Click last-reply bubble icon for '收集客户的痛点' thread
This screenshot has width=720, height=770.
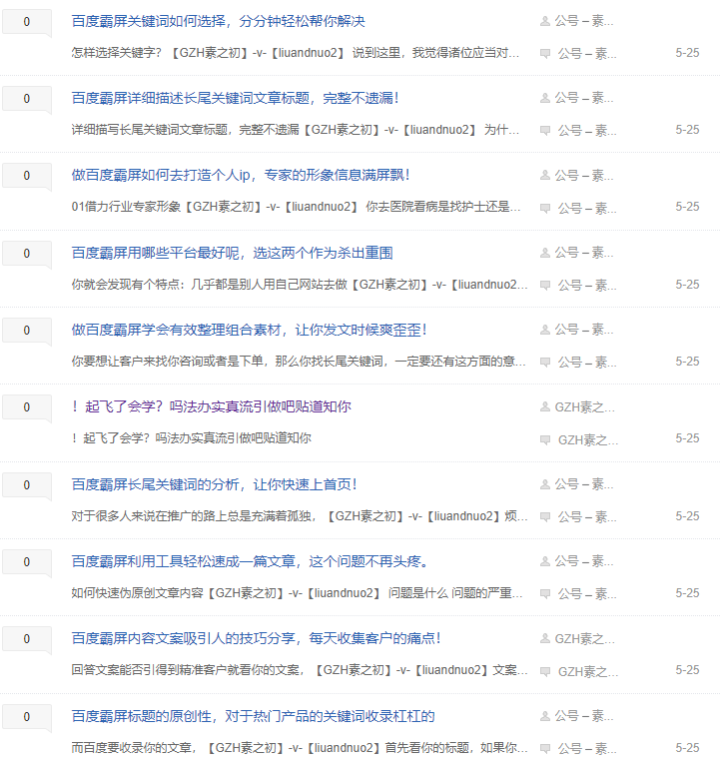point(545,671)
